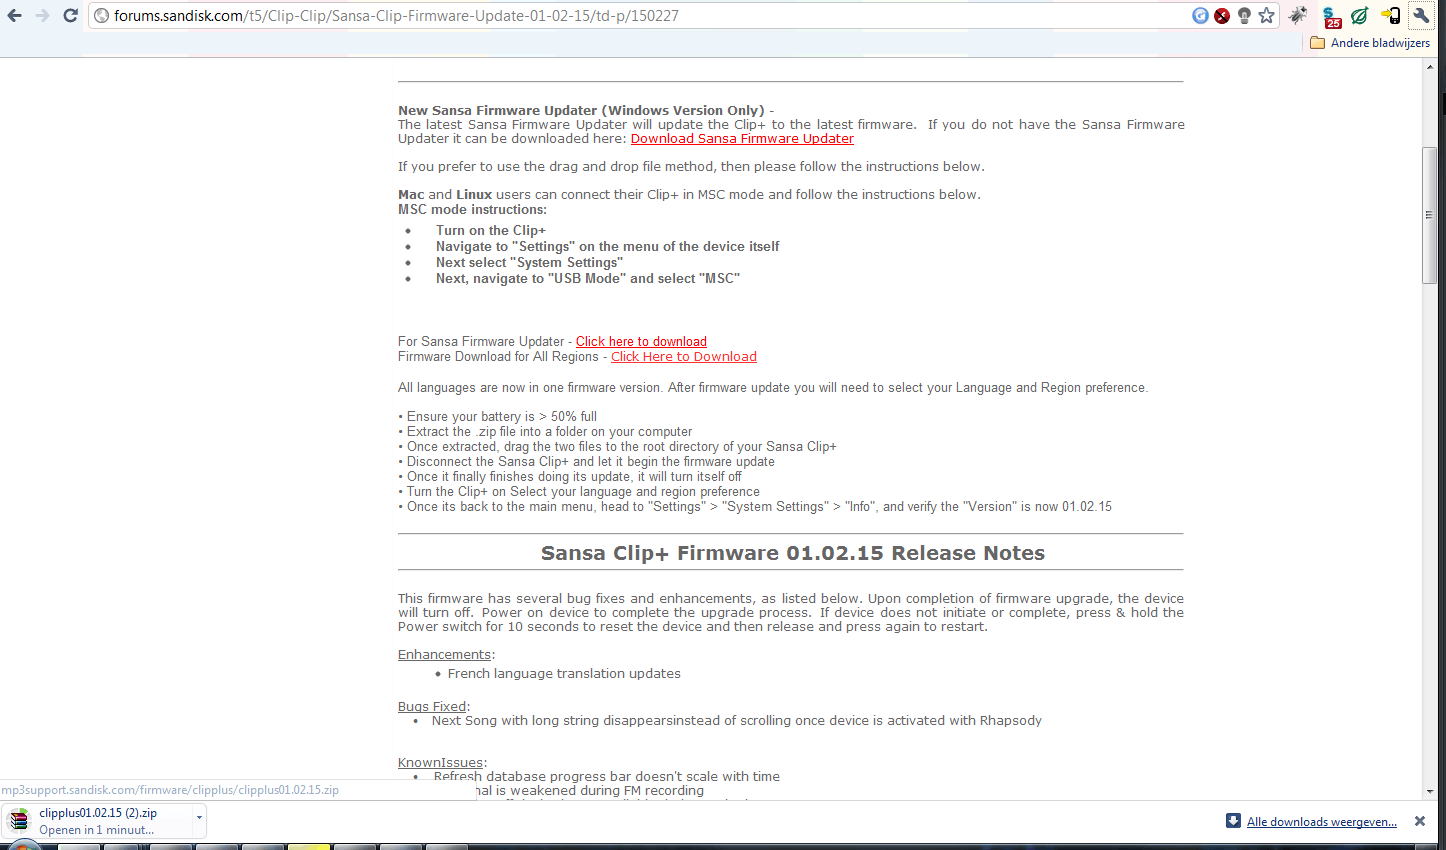Click the 'Sansa Clip+ Firmware 01.02.15 Release Notes' heading

(792, 553)
